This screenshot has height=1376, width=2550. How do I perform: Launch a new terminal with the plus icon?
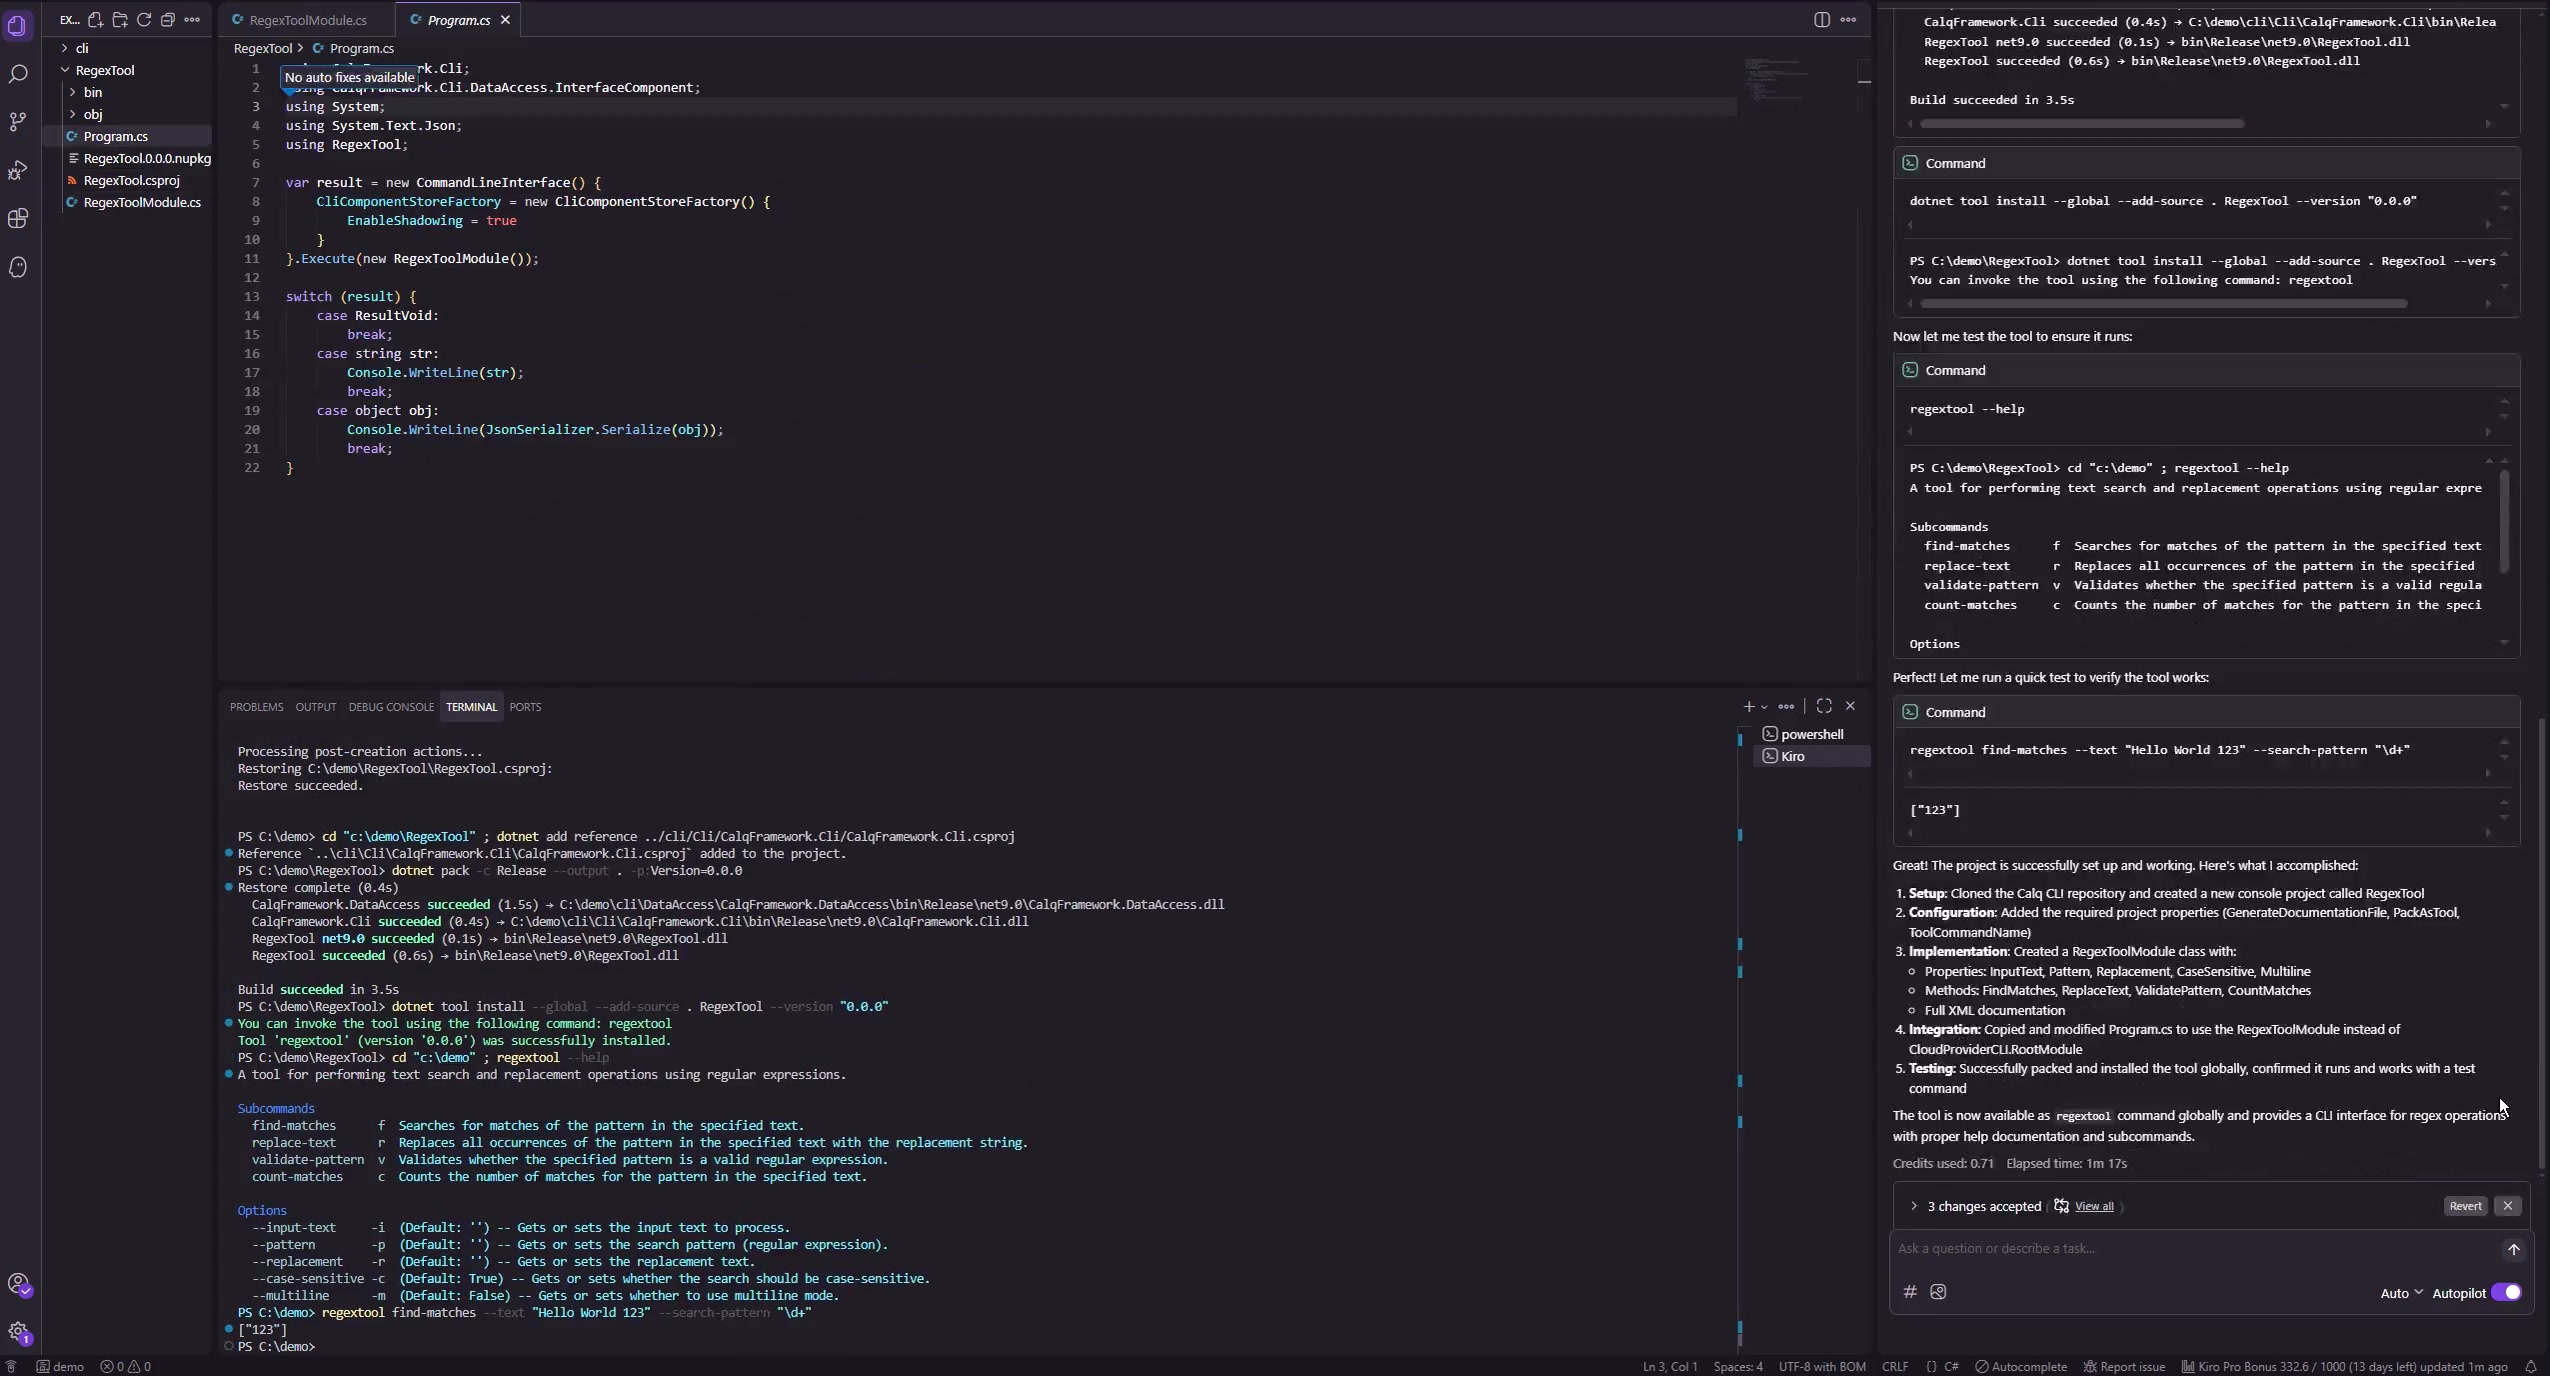pos(1748,706)
